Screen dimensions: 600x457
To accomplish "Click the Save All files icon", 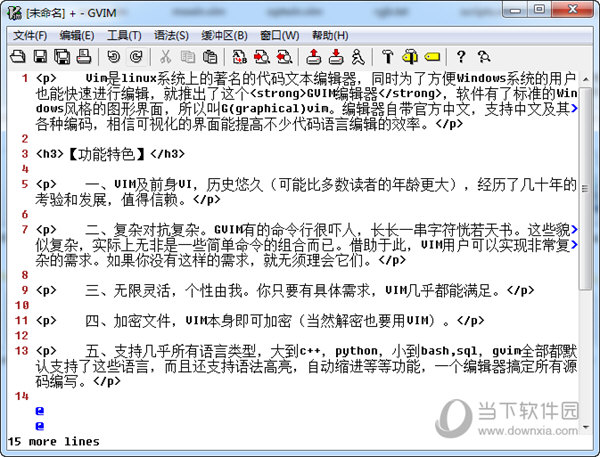I will [x=62, y=57].
